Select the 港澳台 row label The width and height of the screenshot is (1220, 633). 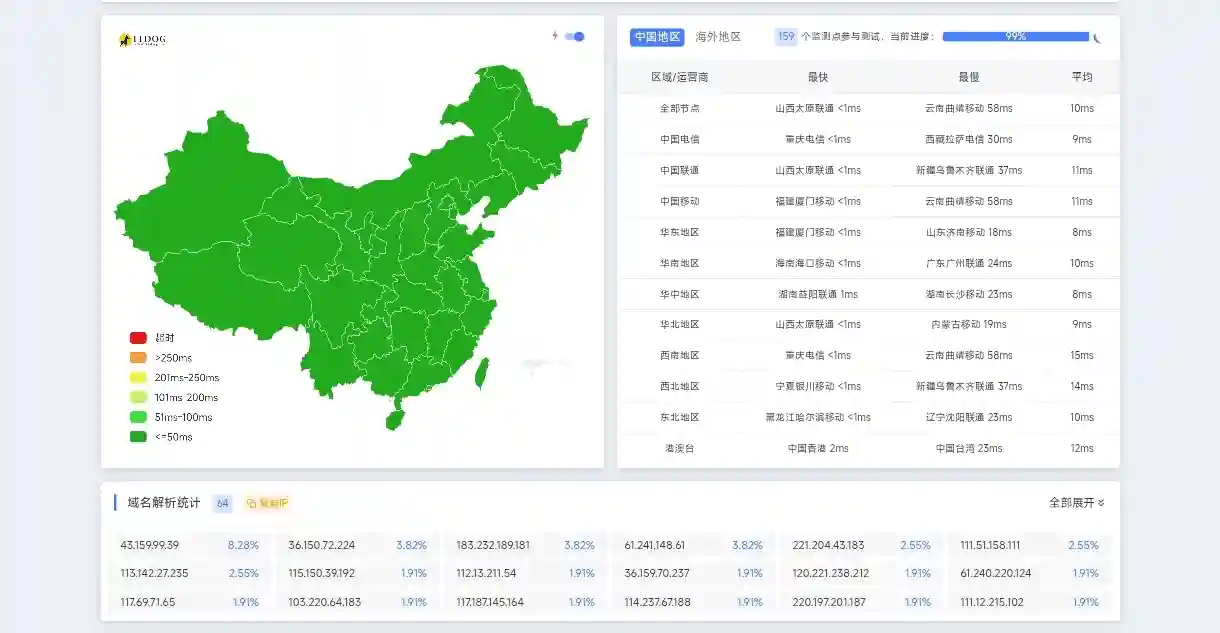pos(679,448)
